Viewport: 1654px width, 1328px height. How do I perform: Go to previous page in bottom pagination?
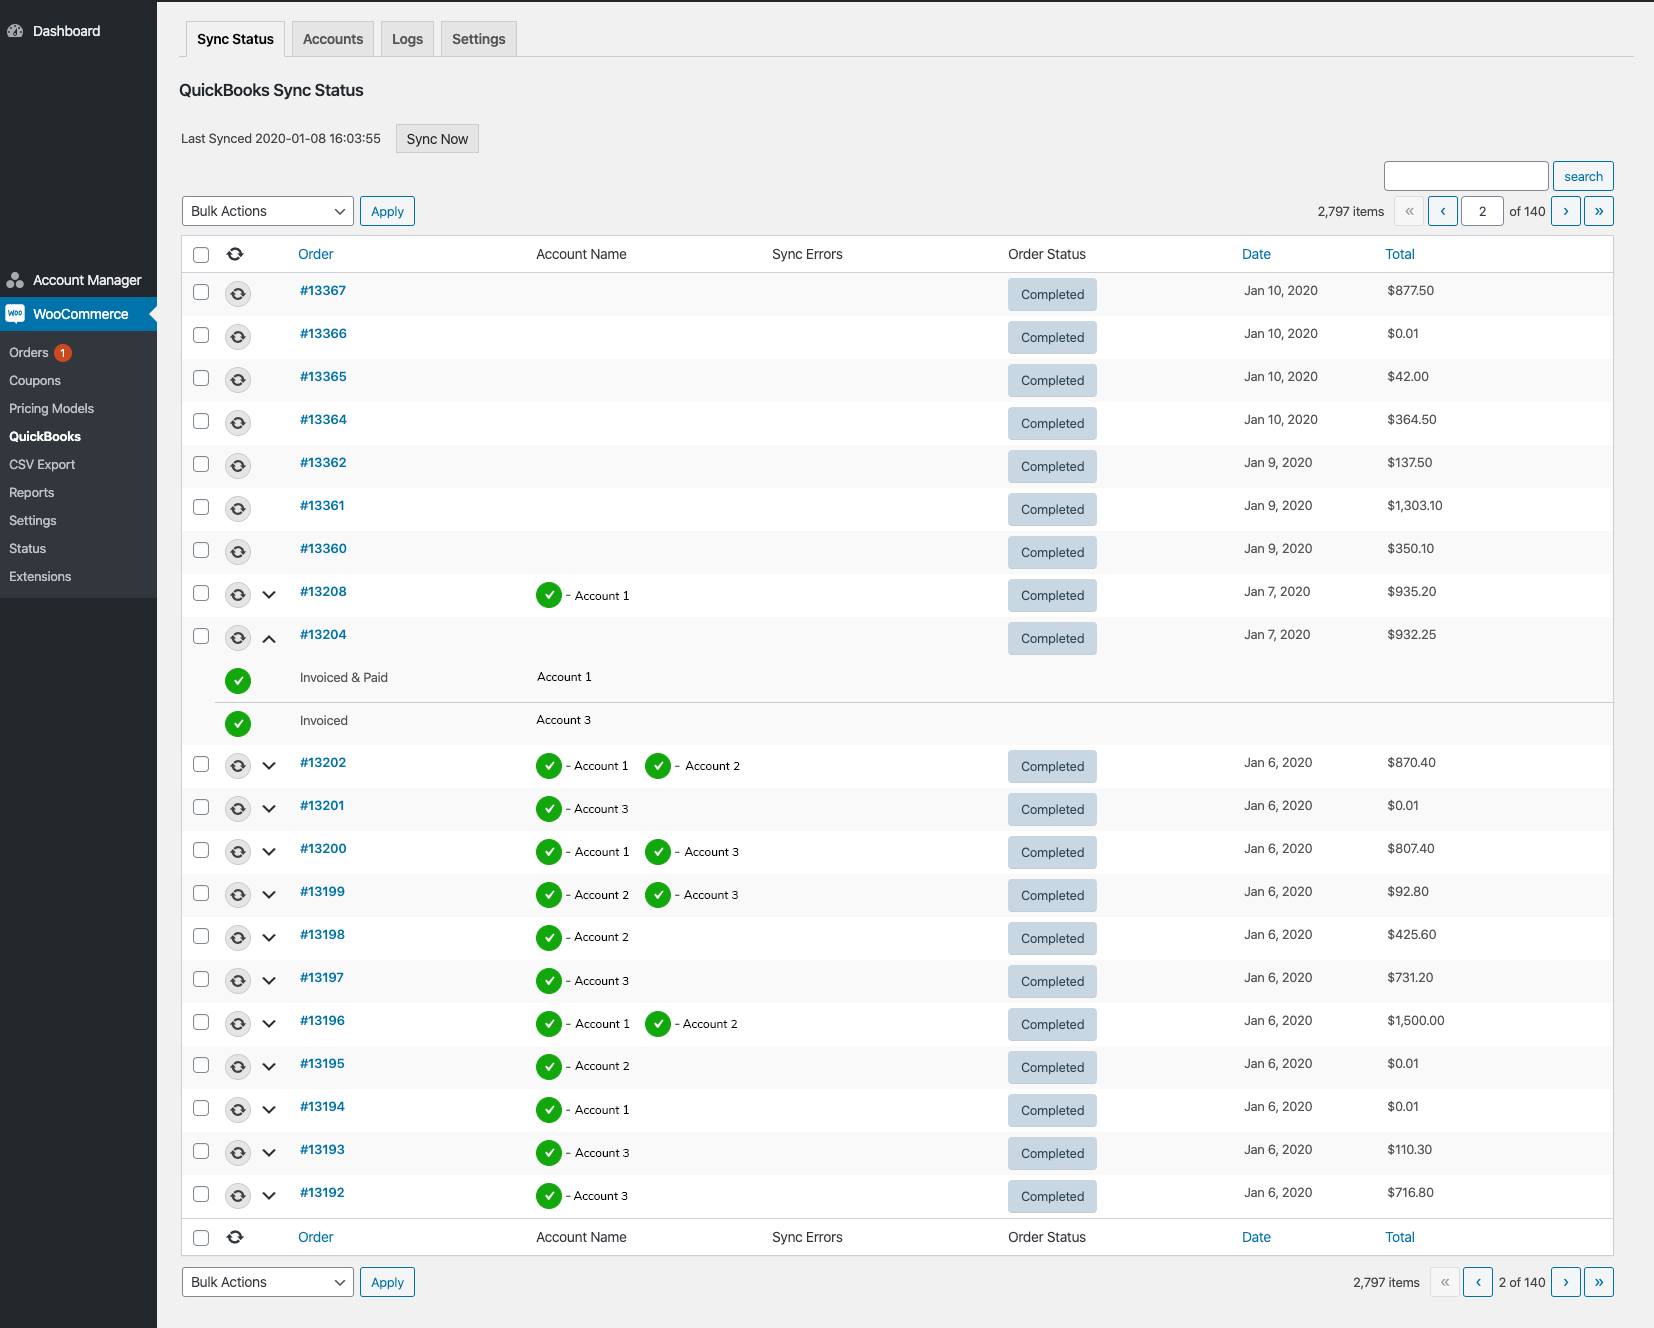pyautogui.click(x=1478, y=1282)
